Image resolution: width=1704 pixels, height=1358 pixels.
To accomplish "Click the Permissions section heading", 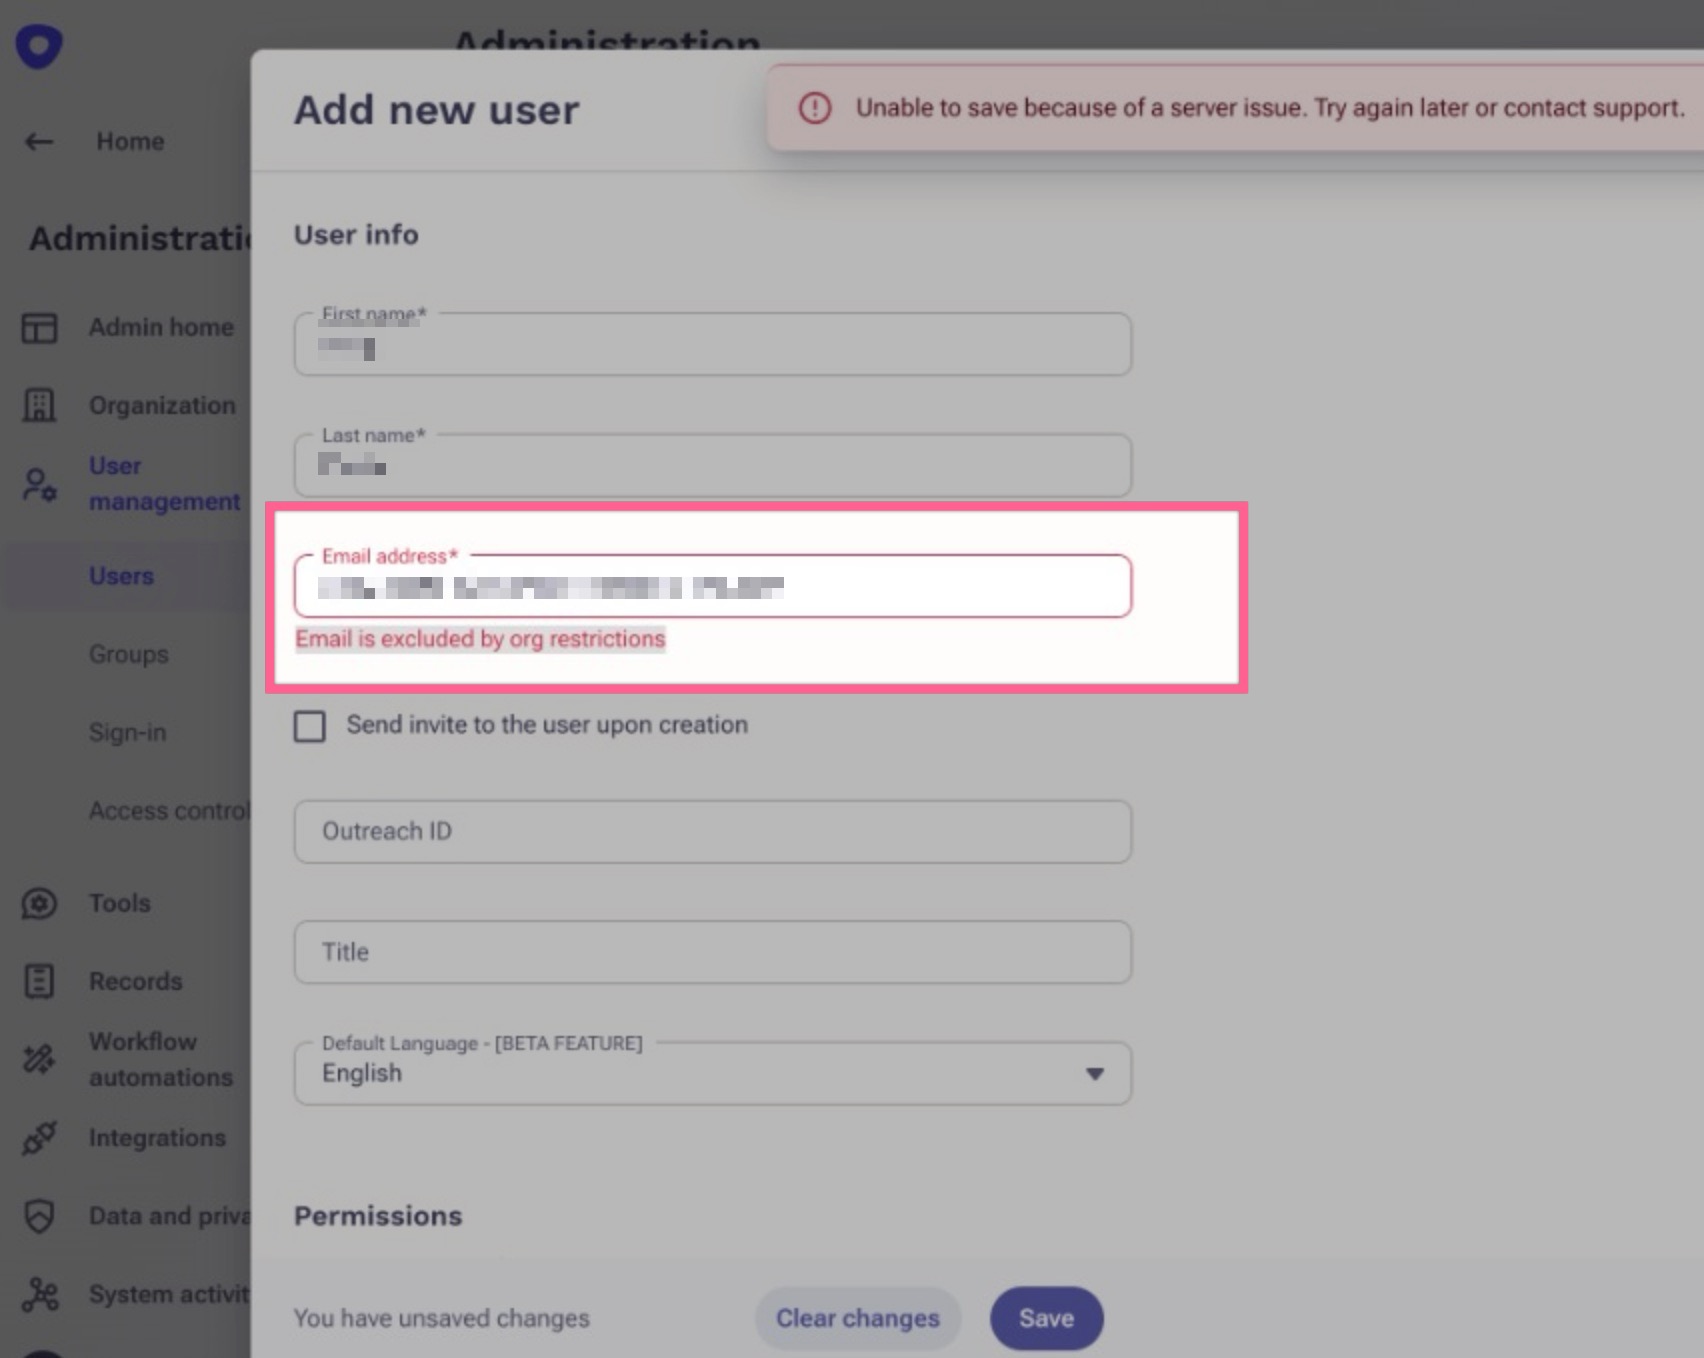I will pyautogui.click(x=378, y=1216).
